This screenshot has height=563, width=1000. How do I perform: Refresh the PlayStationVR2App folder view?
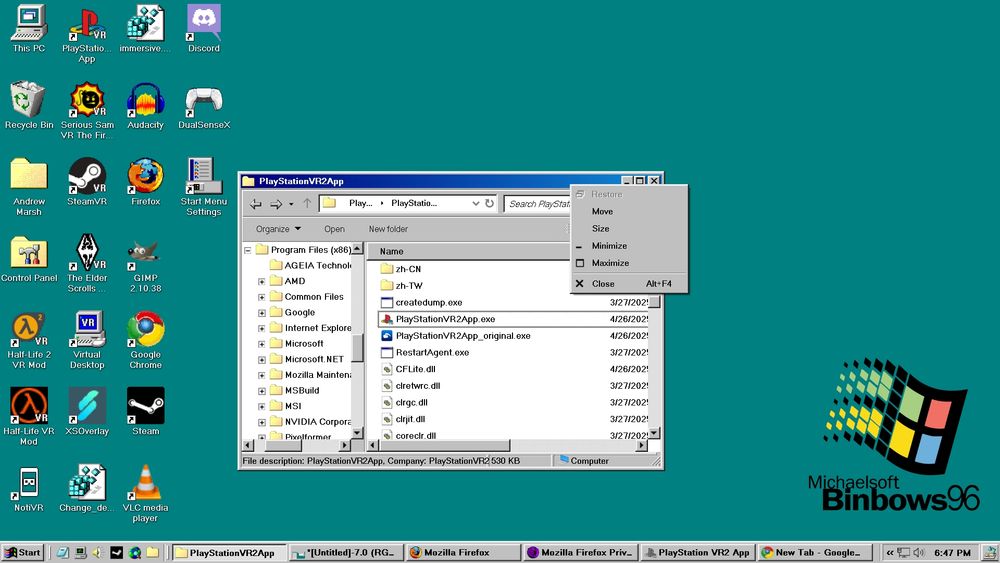(489, 203)
